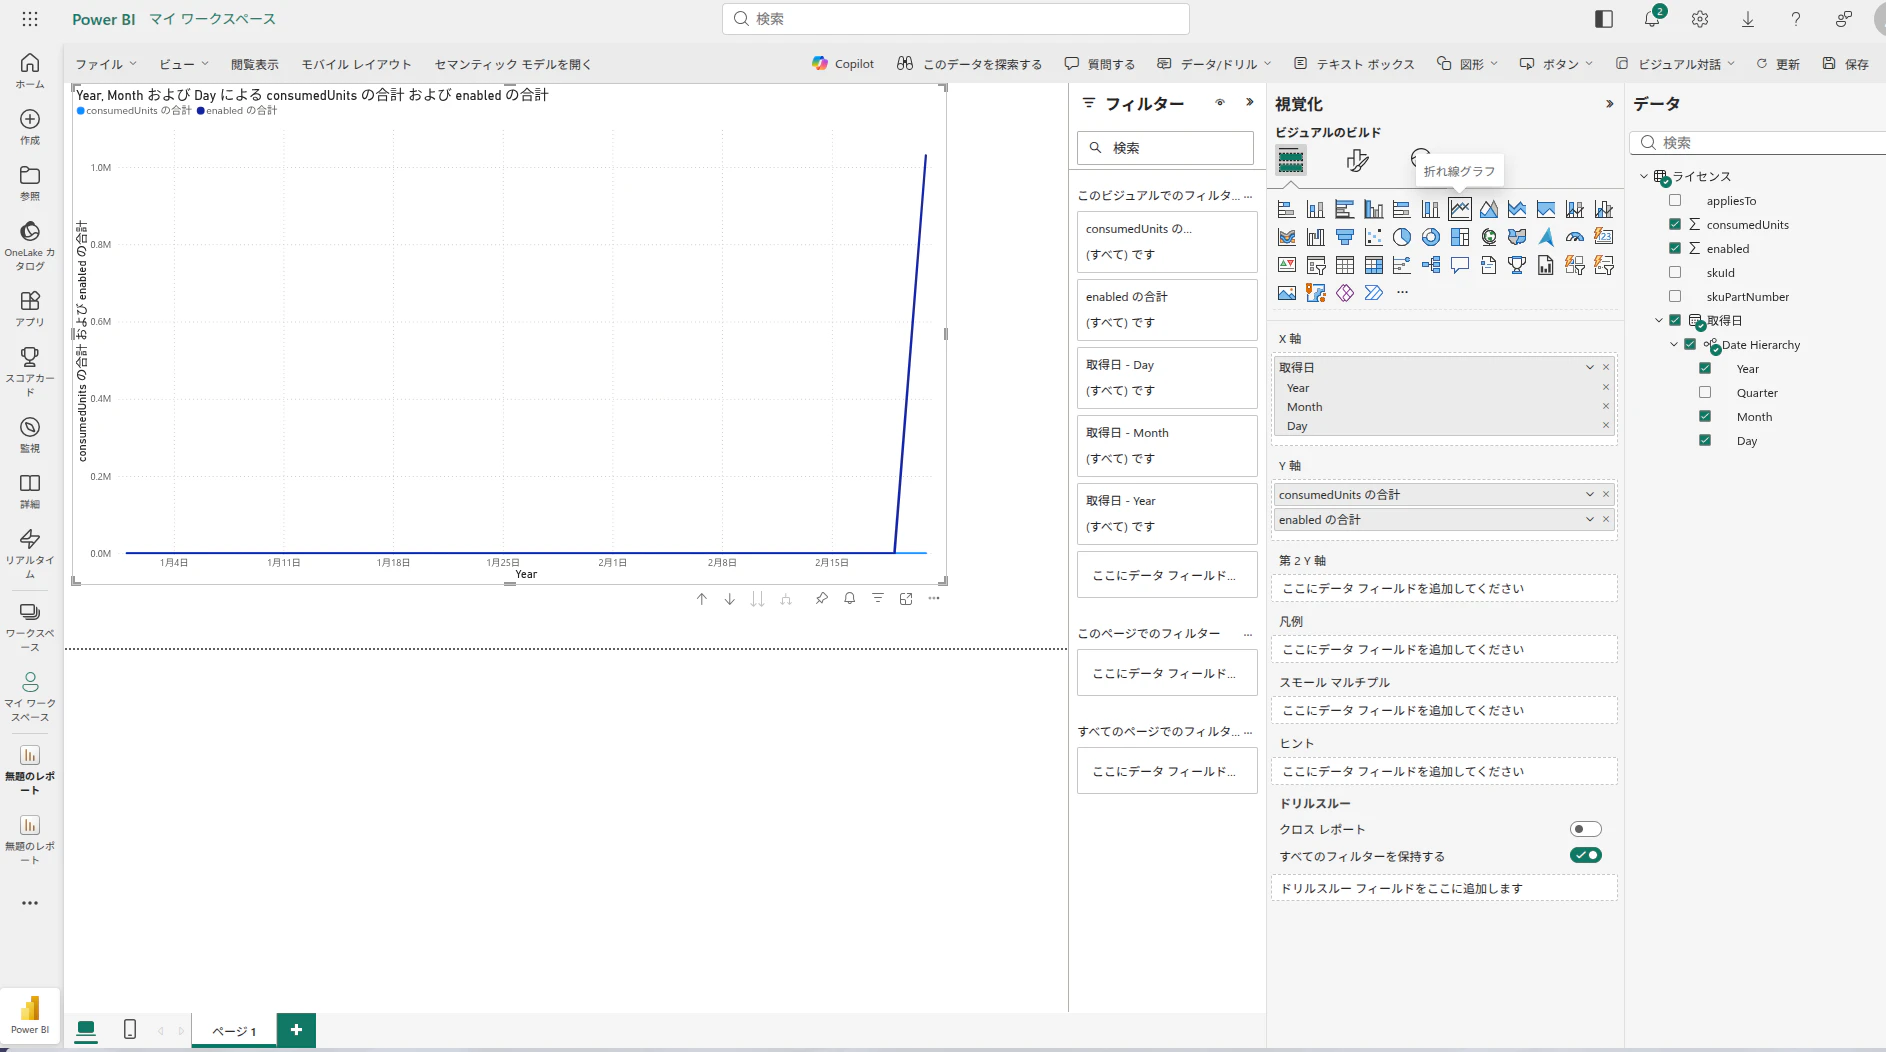Select the funnel chart visual

(x=1345, y=237)
